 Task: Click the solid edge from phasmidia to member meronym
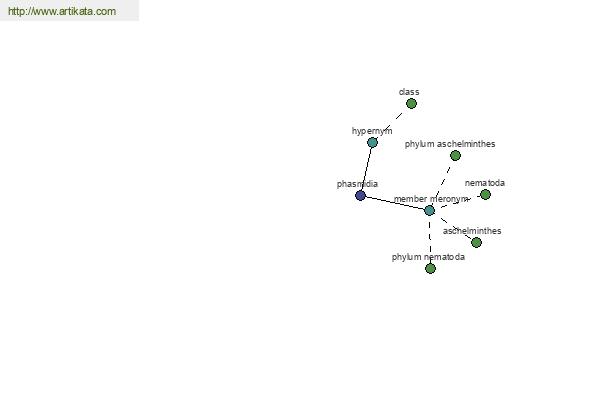point(395,203)
